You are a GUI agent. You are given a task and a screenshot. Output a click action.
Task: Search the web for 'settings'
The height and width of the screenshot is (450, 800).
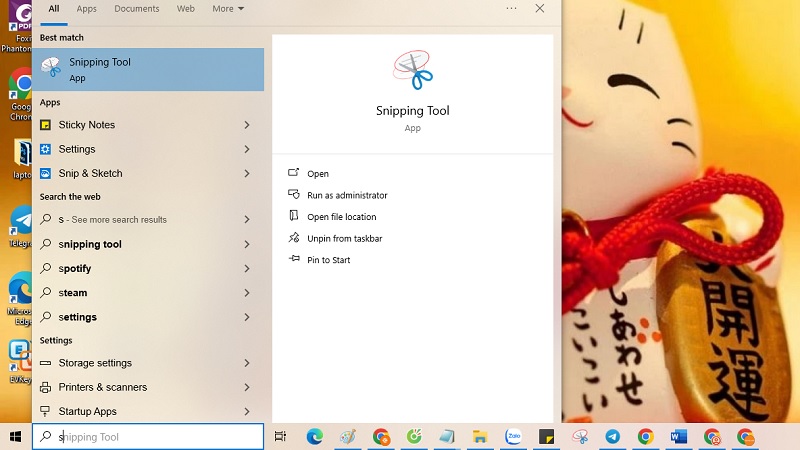click(78, 317)
